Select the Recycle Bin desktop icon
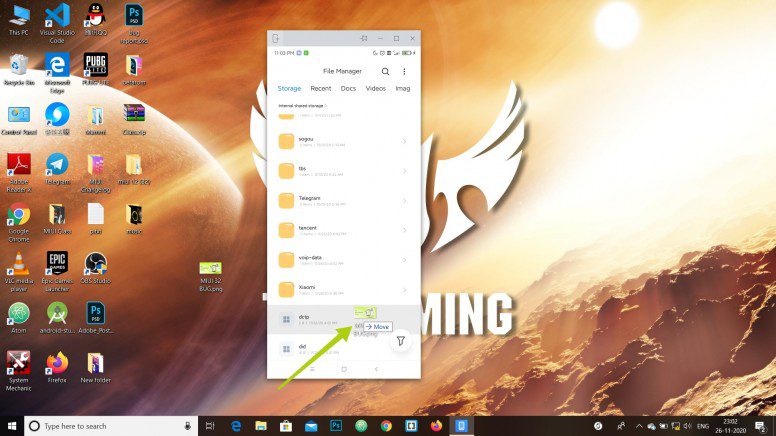The width and height of the screenshot is (776, 436). point(19,70)
